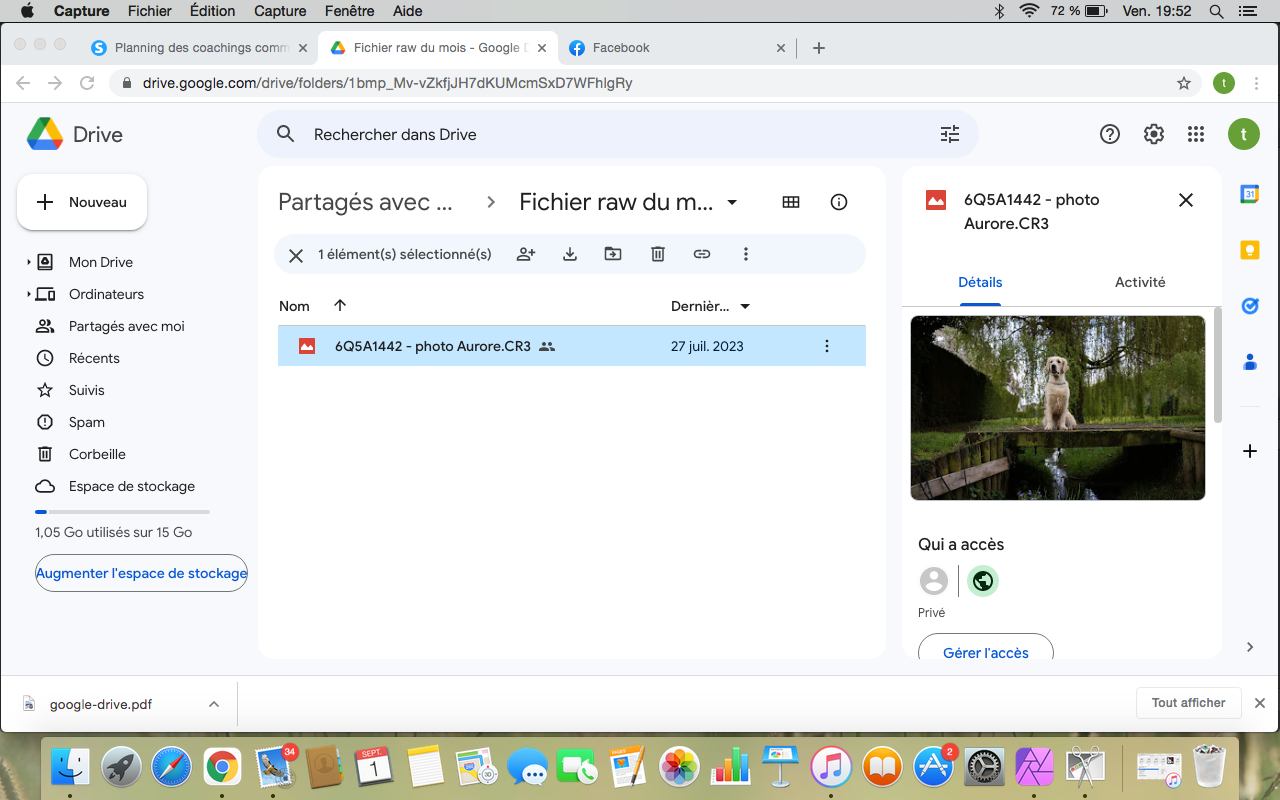
Task: Open the search options filter icon
Action: (950, 134)
